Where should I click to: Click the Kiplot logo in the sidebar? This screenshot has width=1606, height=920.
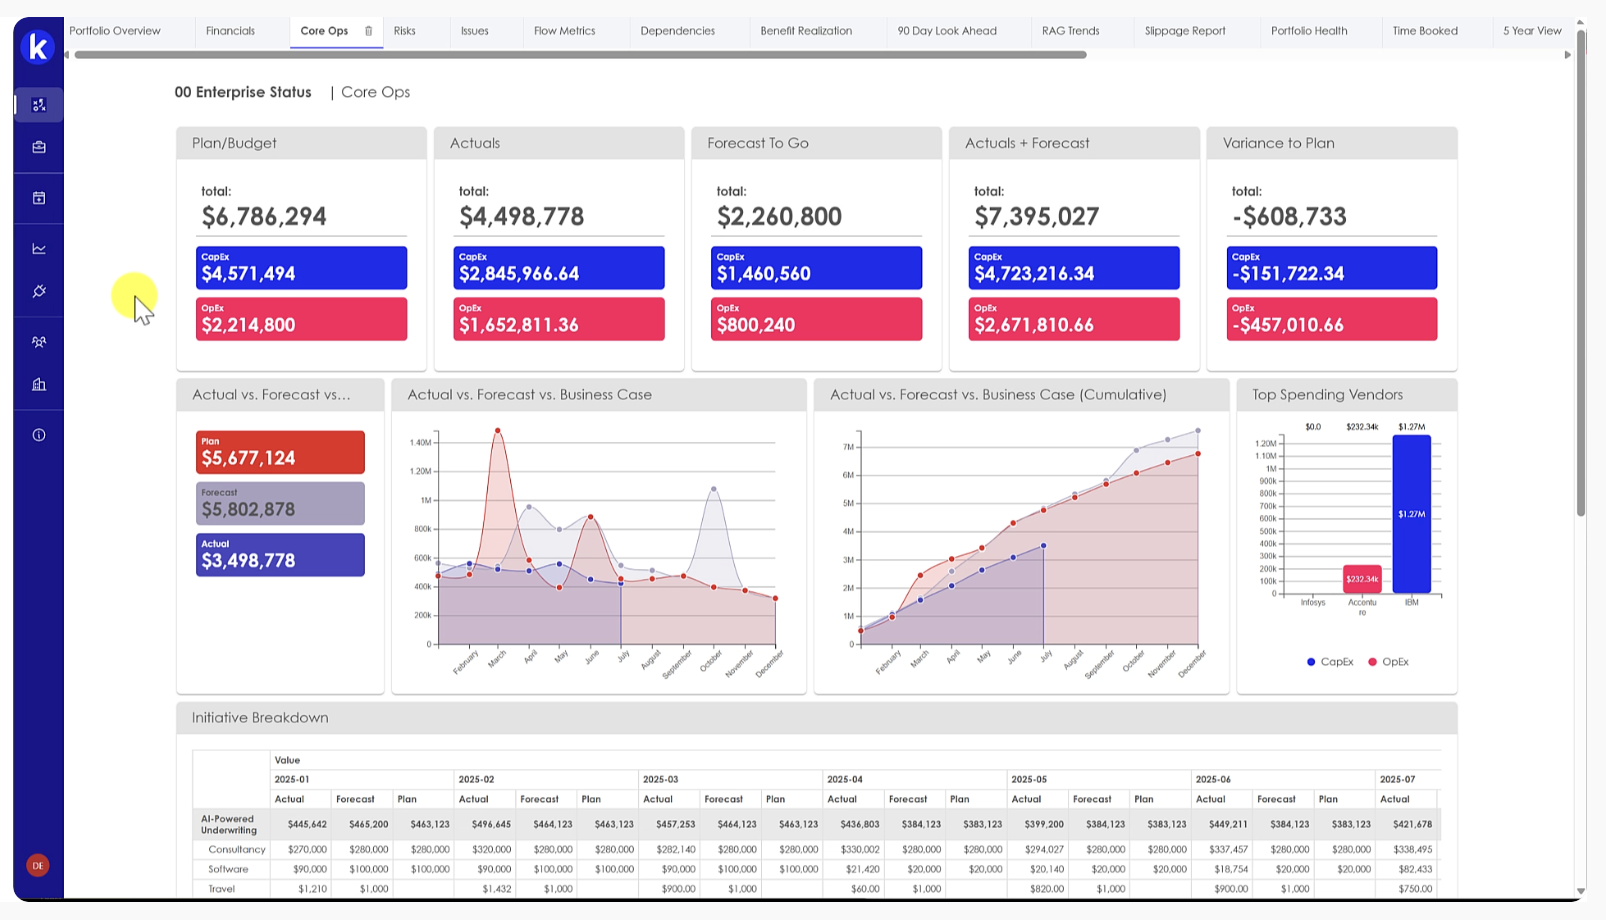pos(38,47)
